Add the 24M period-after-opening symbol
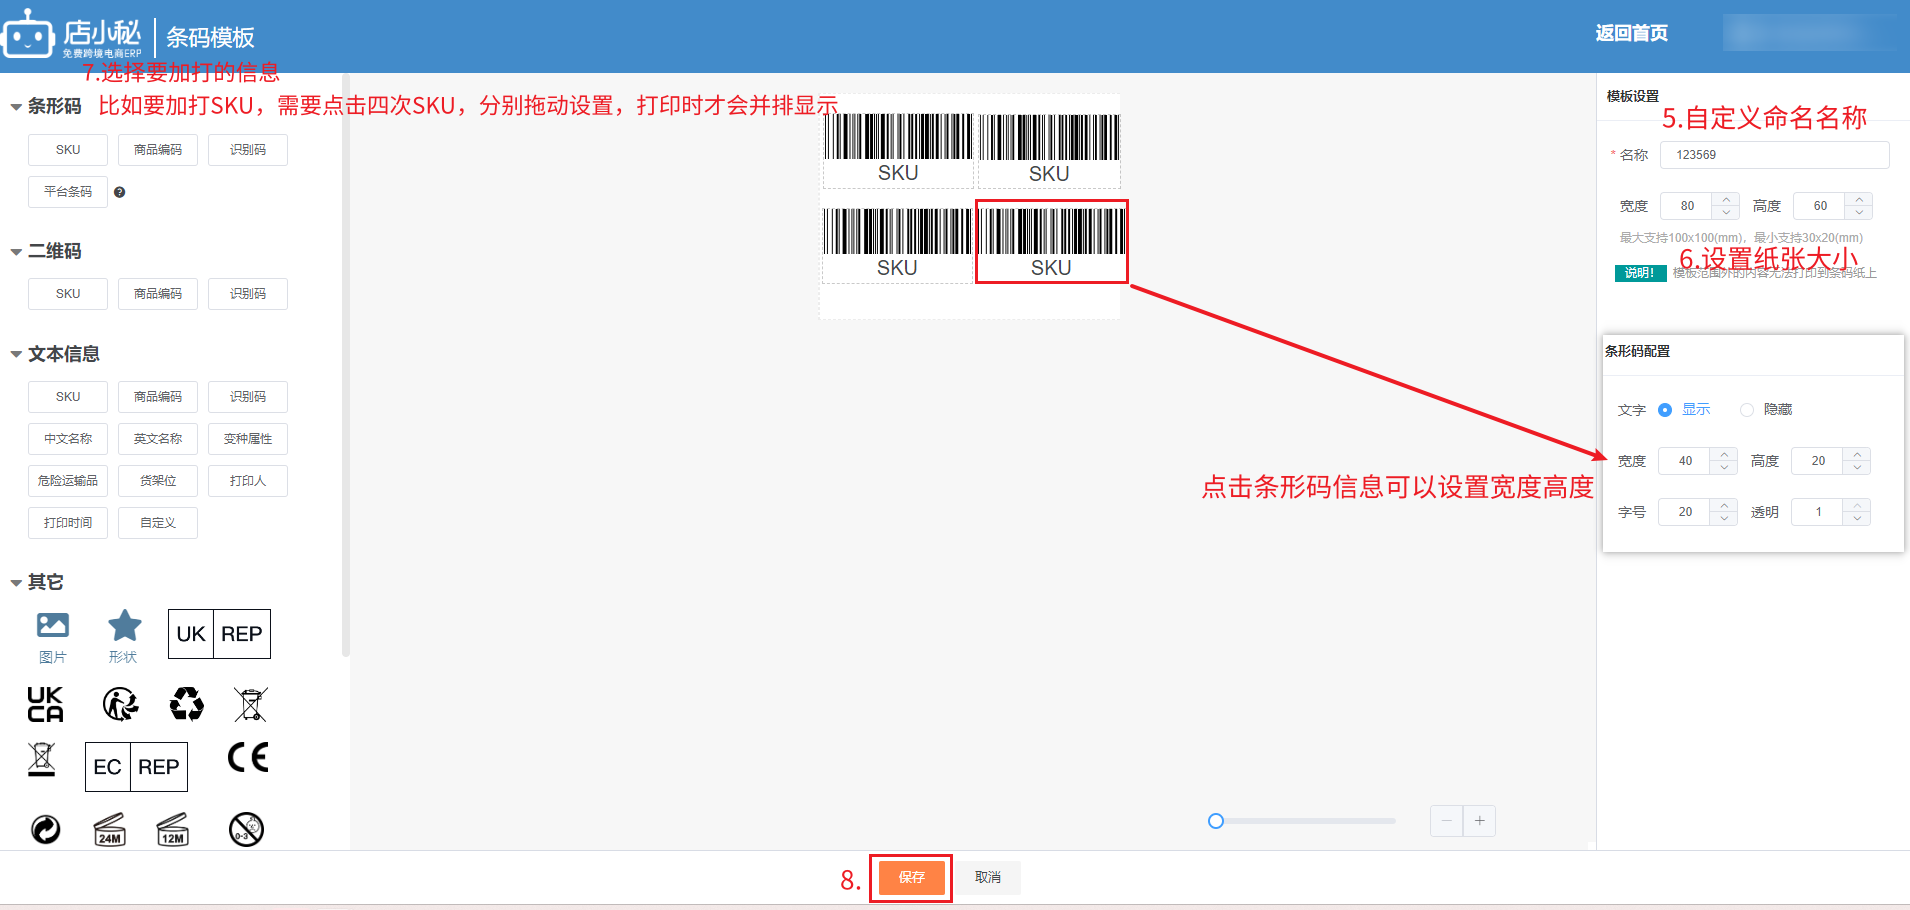Image resolution: width=1910 pixels, height=910 pixels. point(110,829)
